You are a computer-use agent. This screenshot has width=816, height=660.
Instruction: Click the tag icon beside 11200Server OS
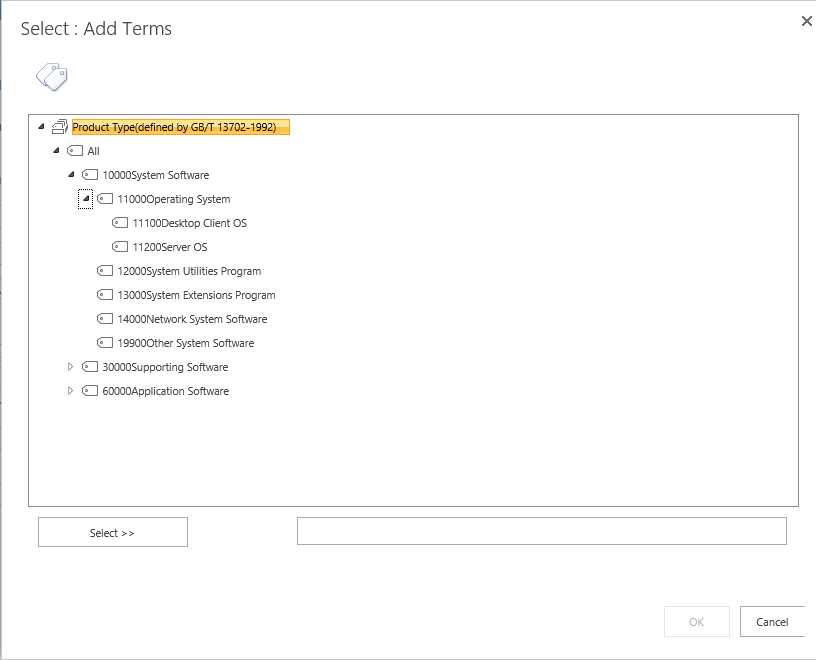pos(120,247)
